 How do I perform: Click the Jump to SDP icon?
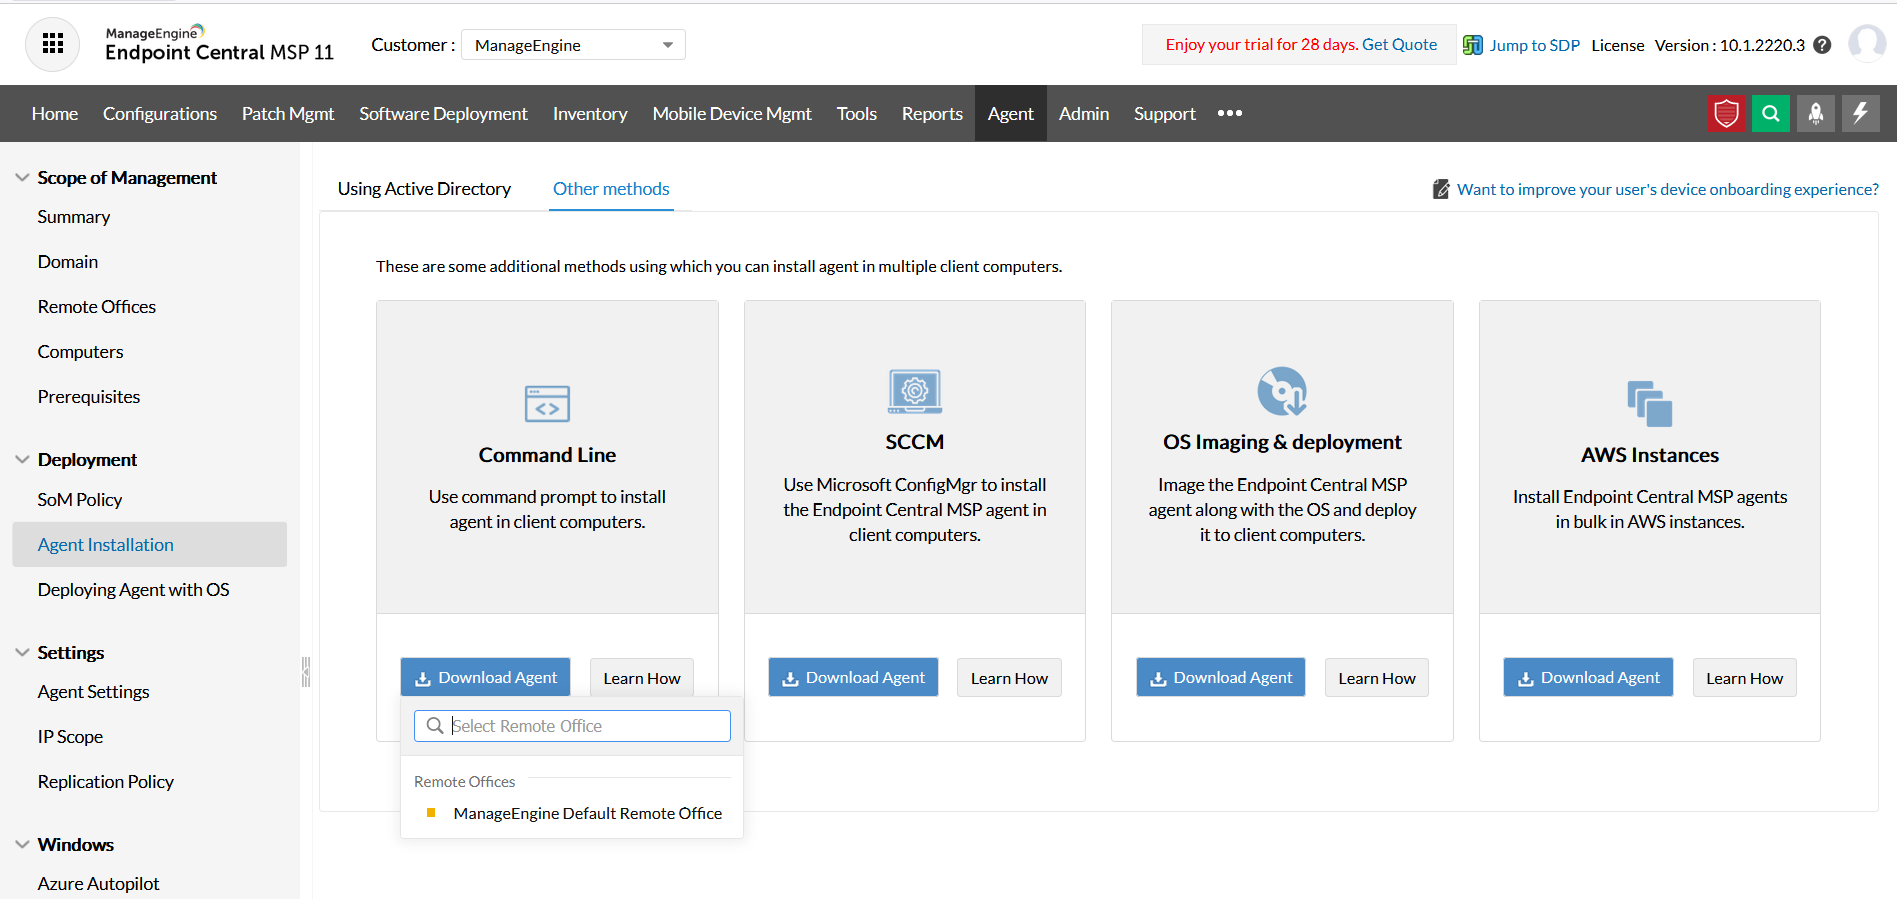[x=1473, y=45]
